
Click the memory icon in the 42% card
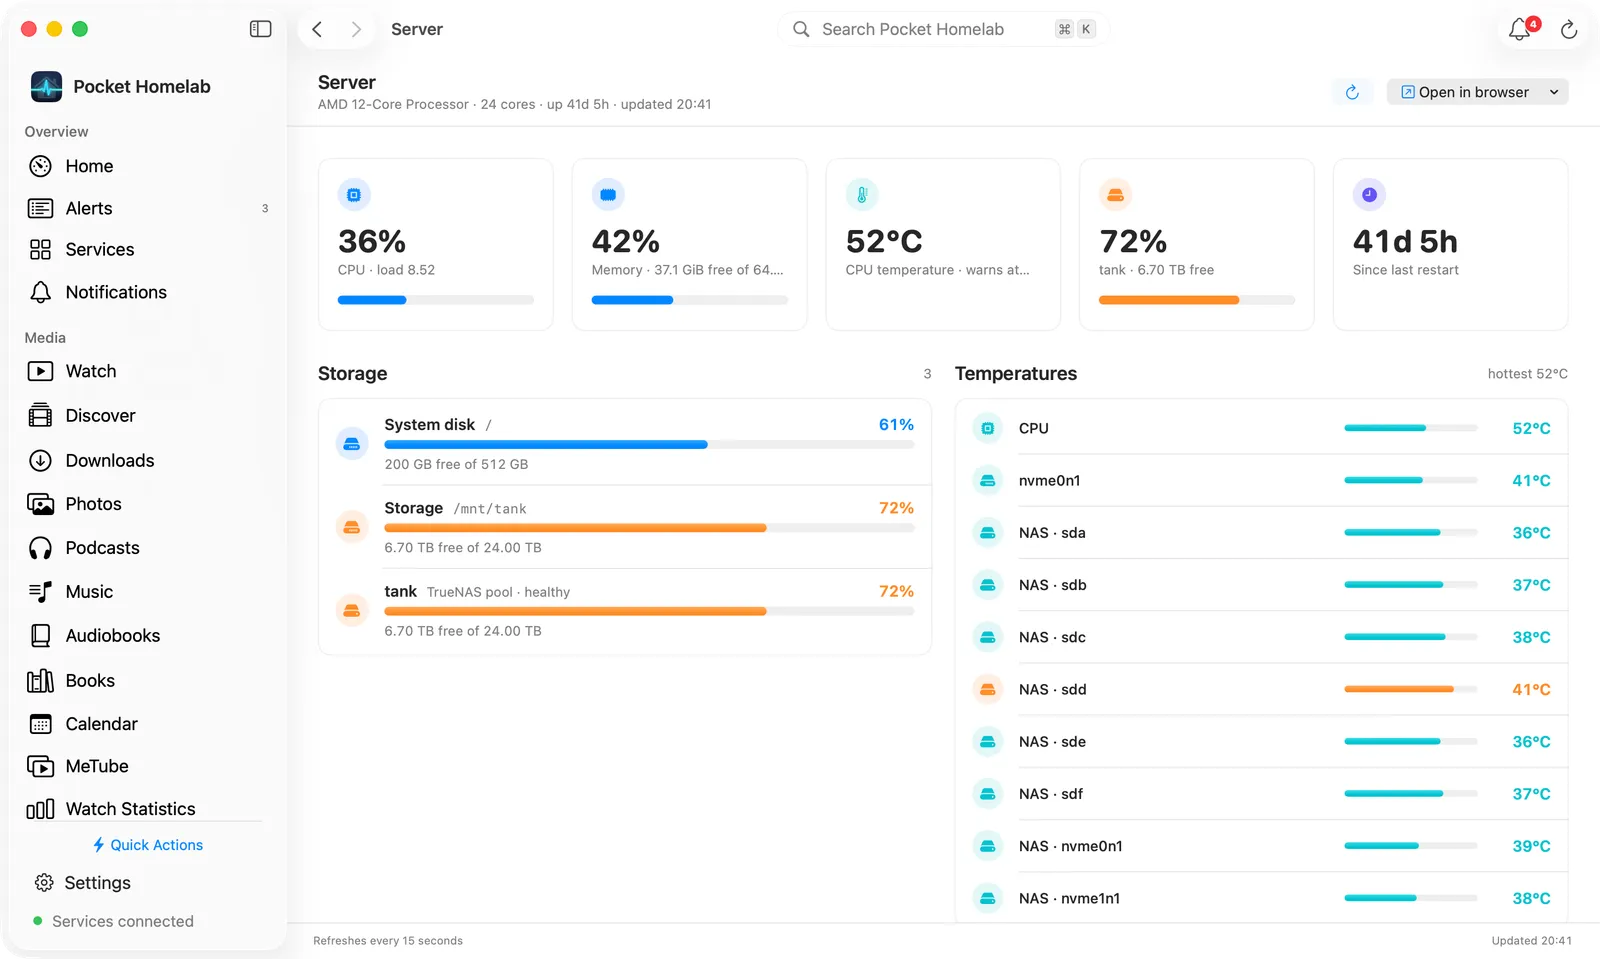608,195
